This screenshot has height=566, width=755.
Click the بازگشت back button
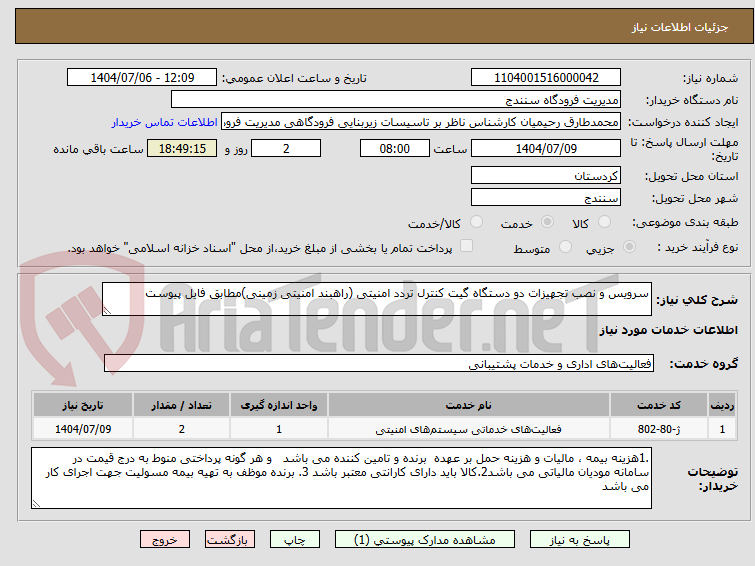(230, 540)
